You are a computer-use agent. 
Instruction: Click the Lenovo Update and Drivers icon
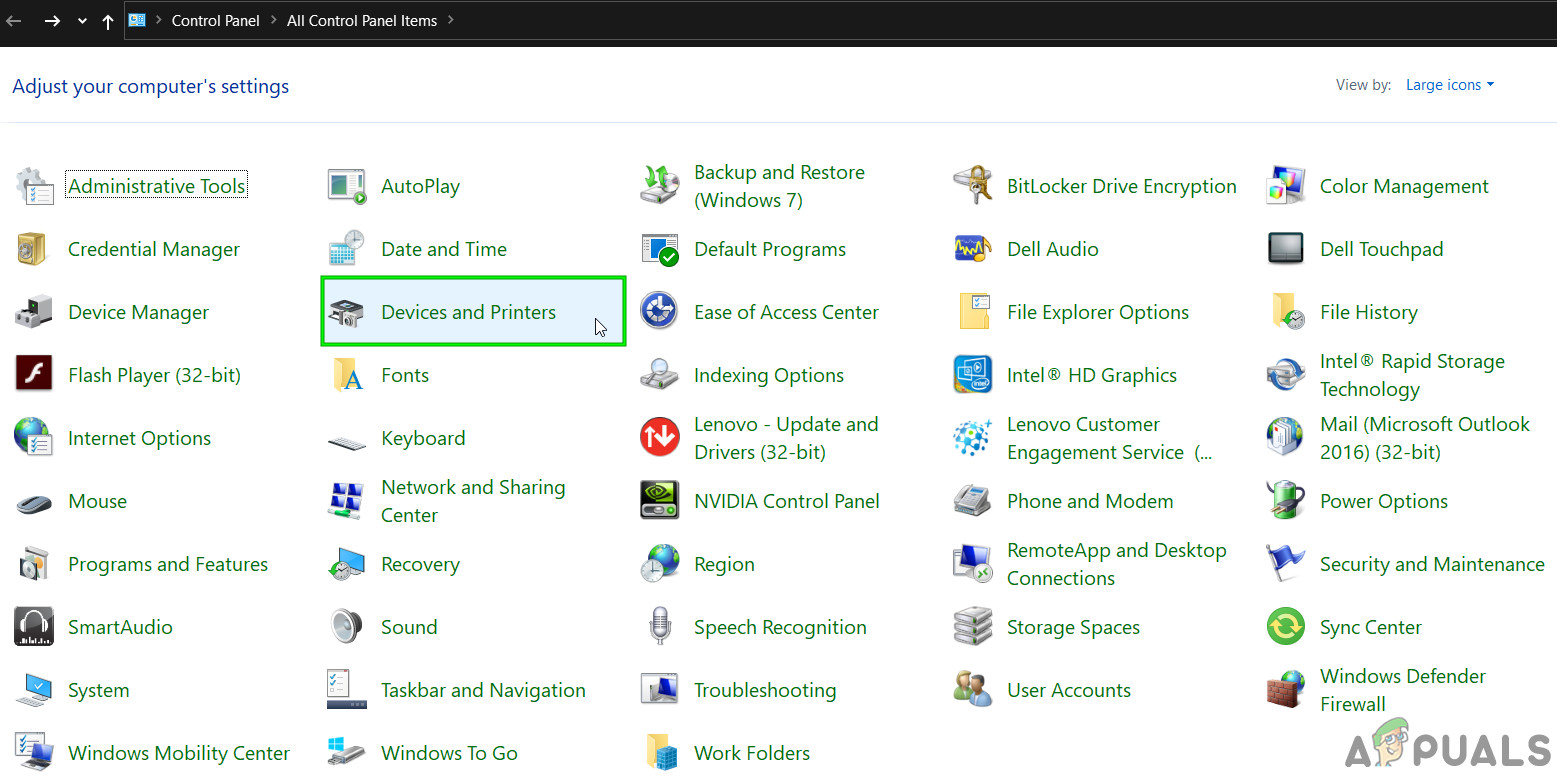point(659,438)
